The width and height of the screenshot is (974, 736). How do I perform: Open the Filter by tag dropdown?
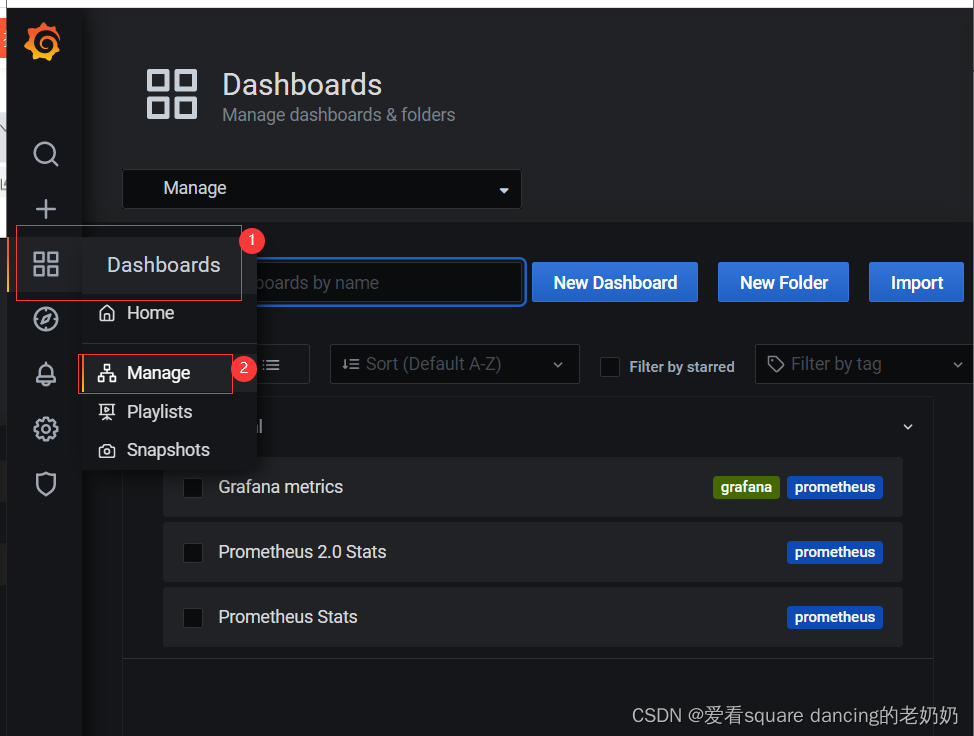tap(864, 364)
